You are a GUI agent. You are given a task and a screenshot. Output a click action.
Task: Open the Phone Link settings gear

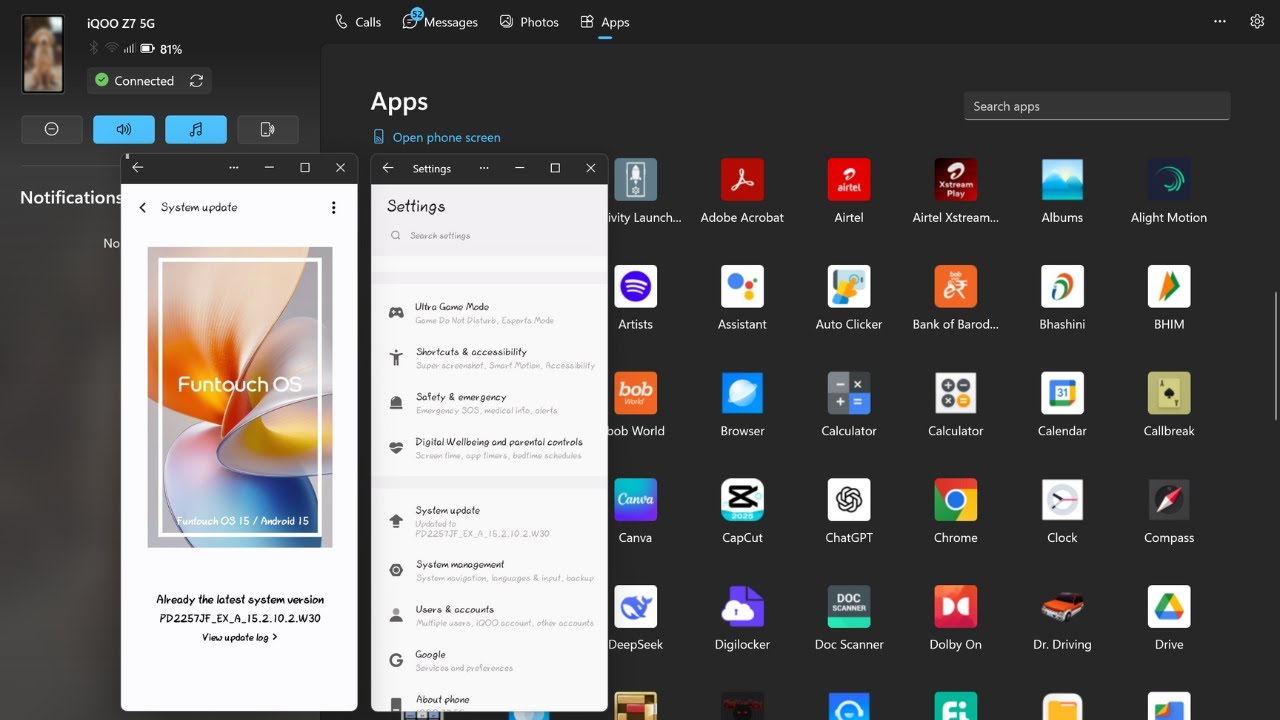click(x=1257, y=21)
